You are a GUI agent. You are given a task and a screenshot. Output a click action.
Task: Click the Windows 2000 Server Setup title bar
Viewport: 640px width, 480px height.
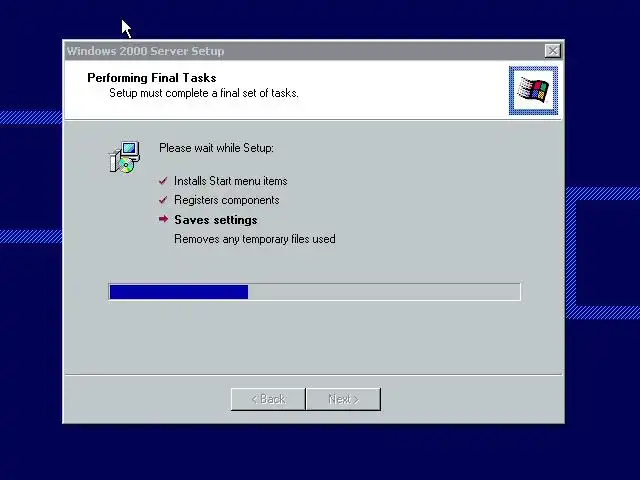[x=313, y=51]
